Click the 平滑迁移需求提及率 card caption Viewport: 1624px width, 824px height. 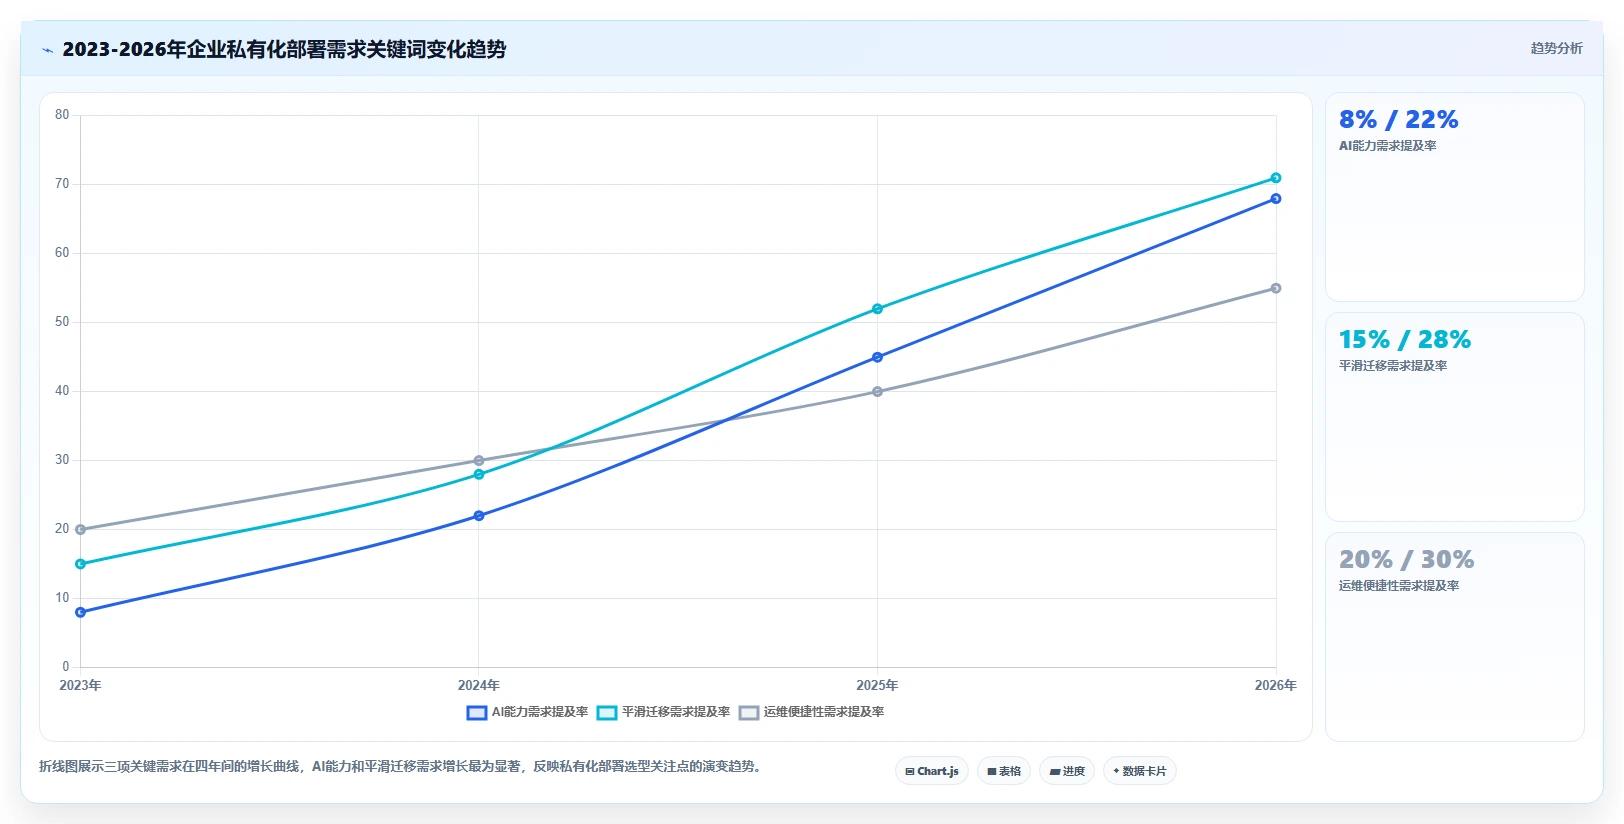1393,366
